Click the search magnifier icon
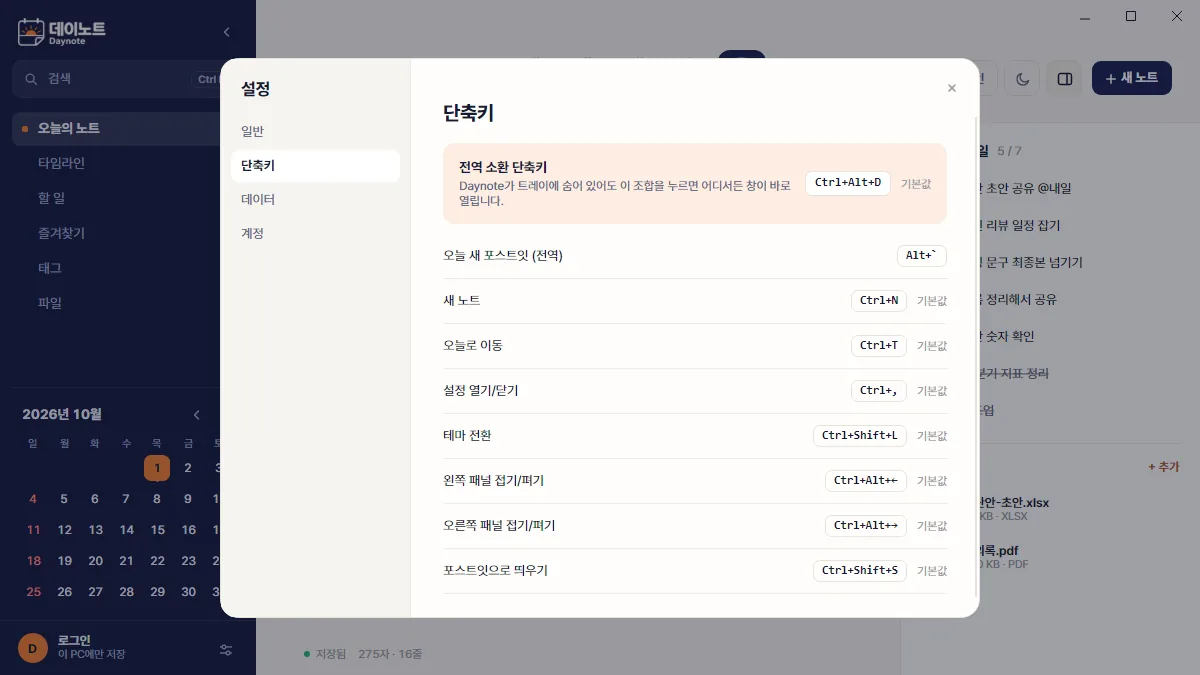Screen dimensions: 1200x675 tap(31, 79)
